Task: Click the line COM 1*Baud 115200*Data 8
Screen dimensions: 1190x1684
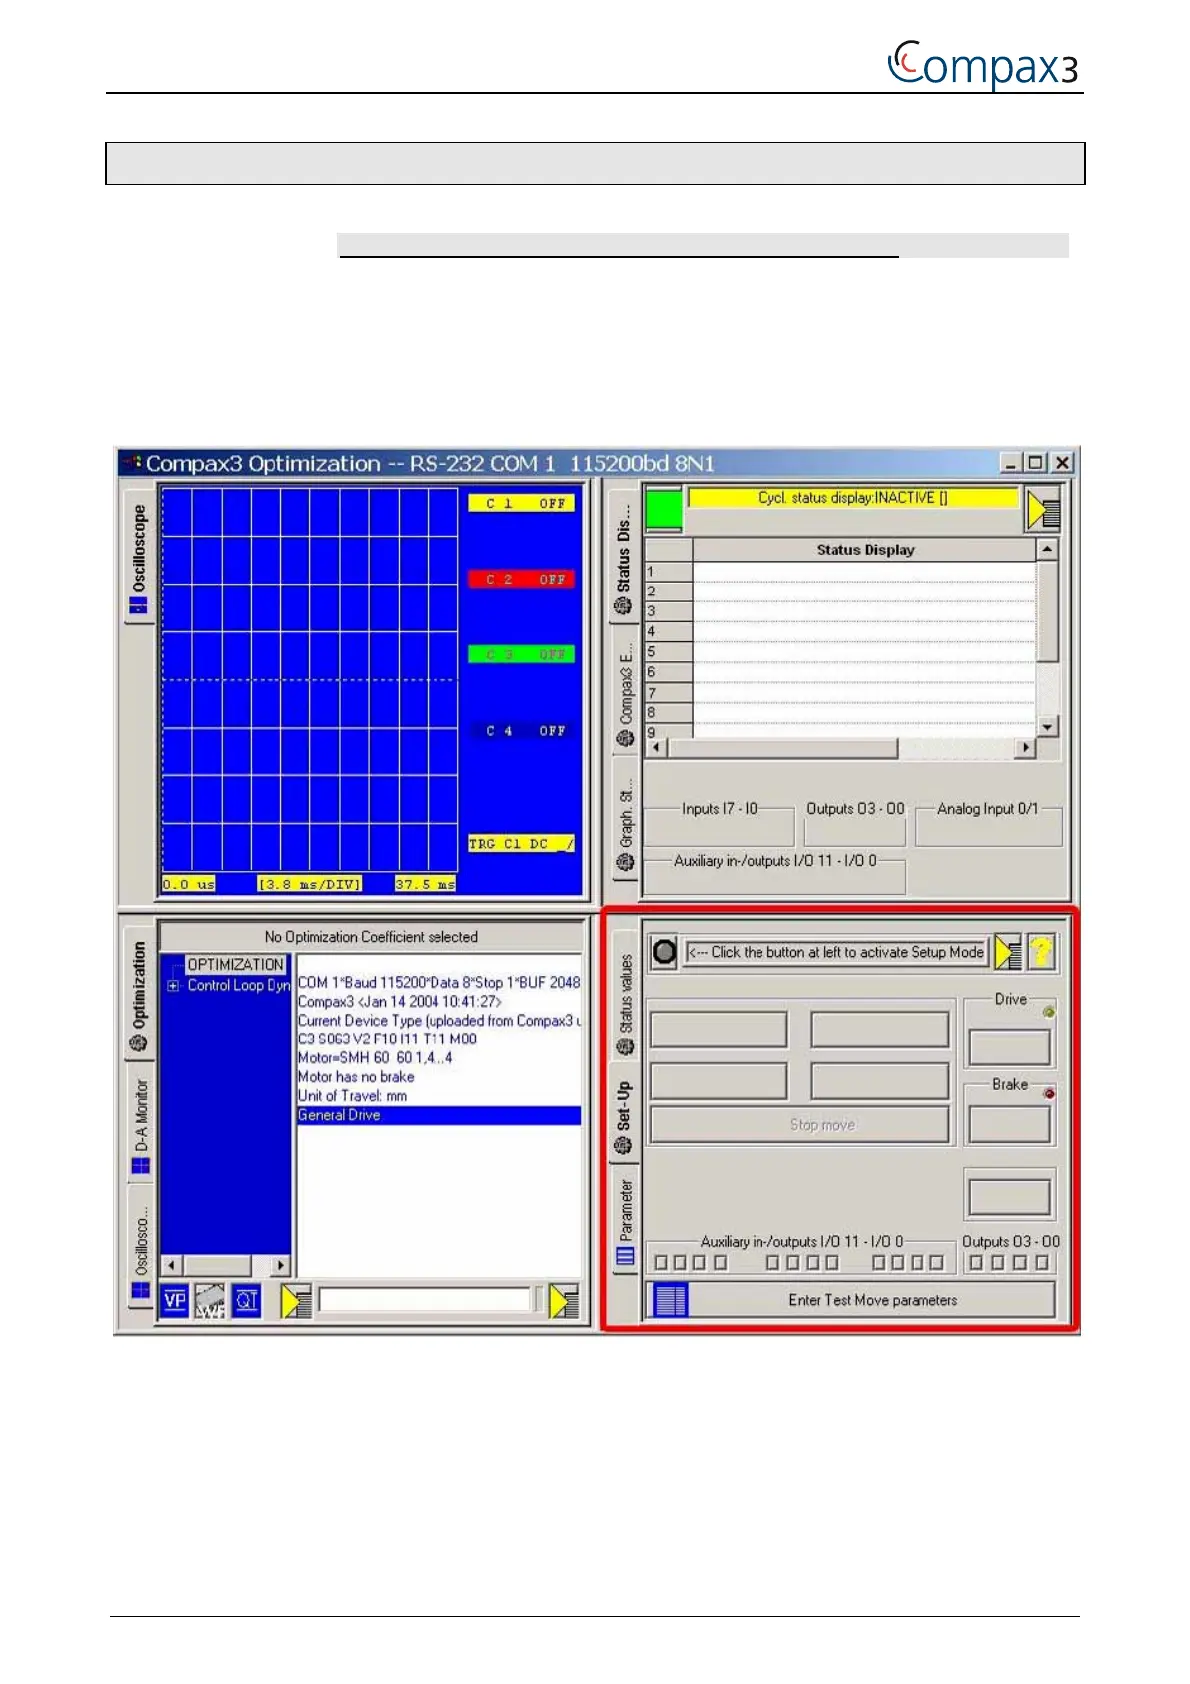Action: pyautogui.click(x=439, y=982)
